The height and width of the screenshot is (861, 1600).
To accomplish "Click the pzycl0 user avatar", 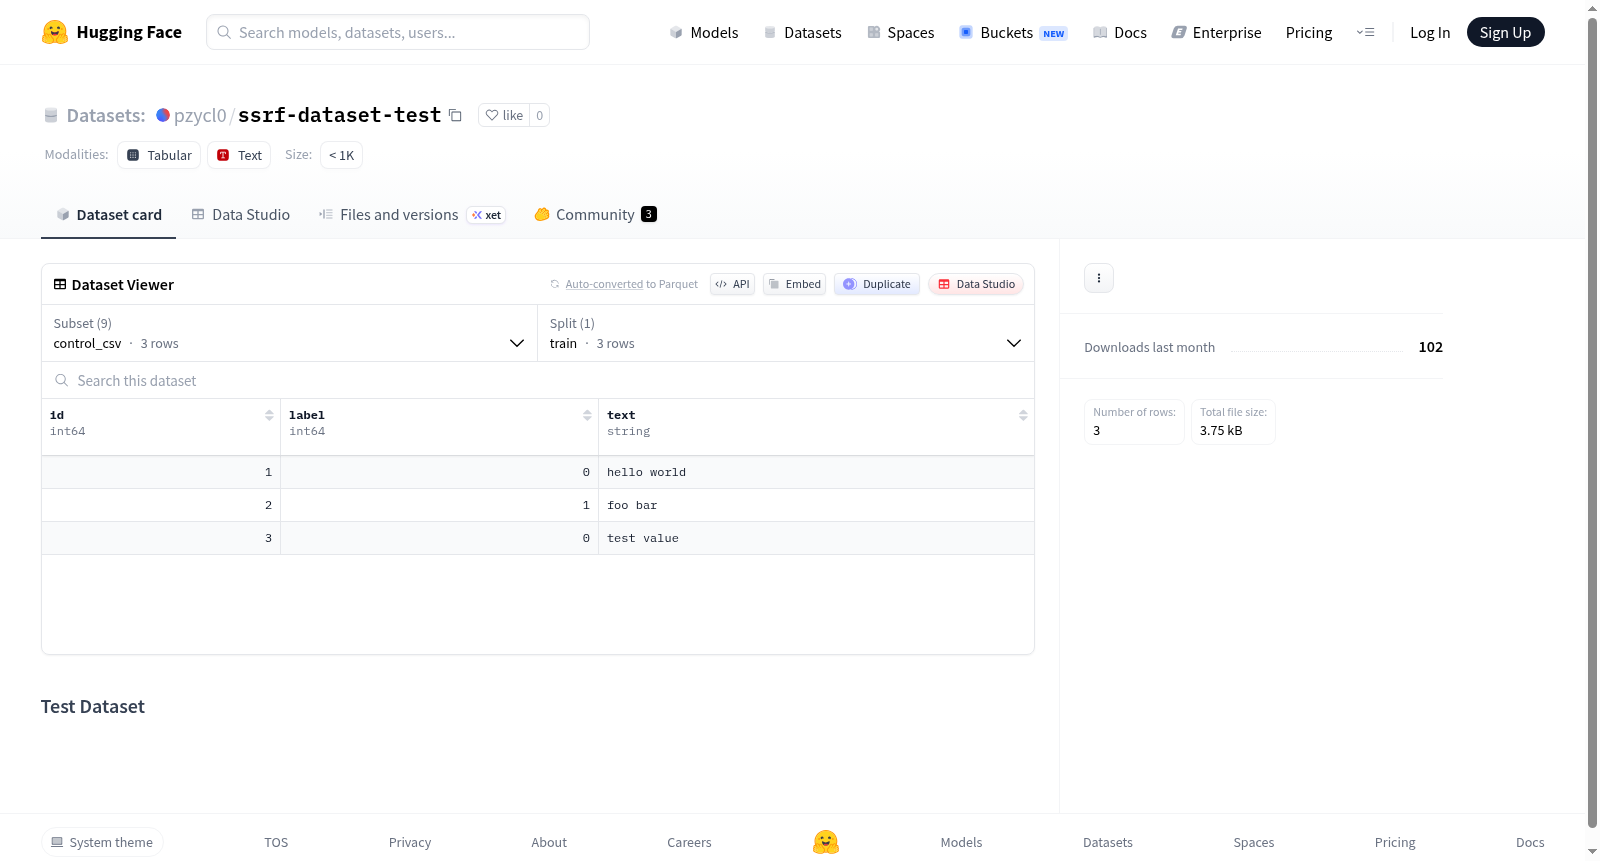I will click(163, 115).
